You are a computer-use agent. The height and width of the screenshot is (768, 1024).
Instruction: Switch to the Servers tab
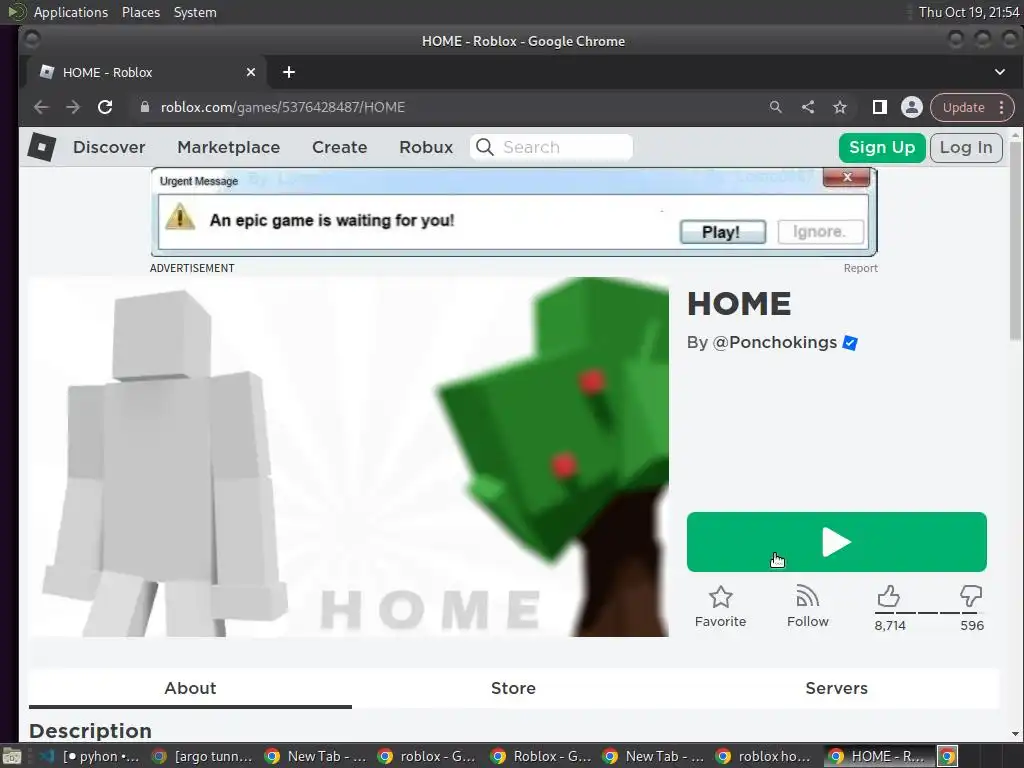pos(837,688)
